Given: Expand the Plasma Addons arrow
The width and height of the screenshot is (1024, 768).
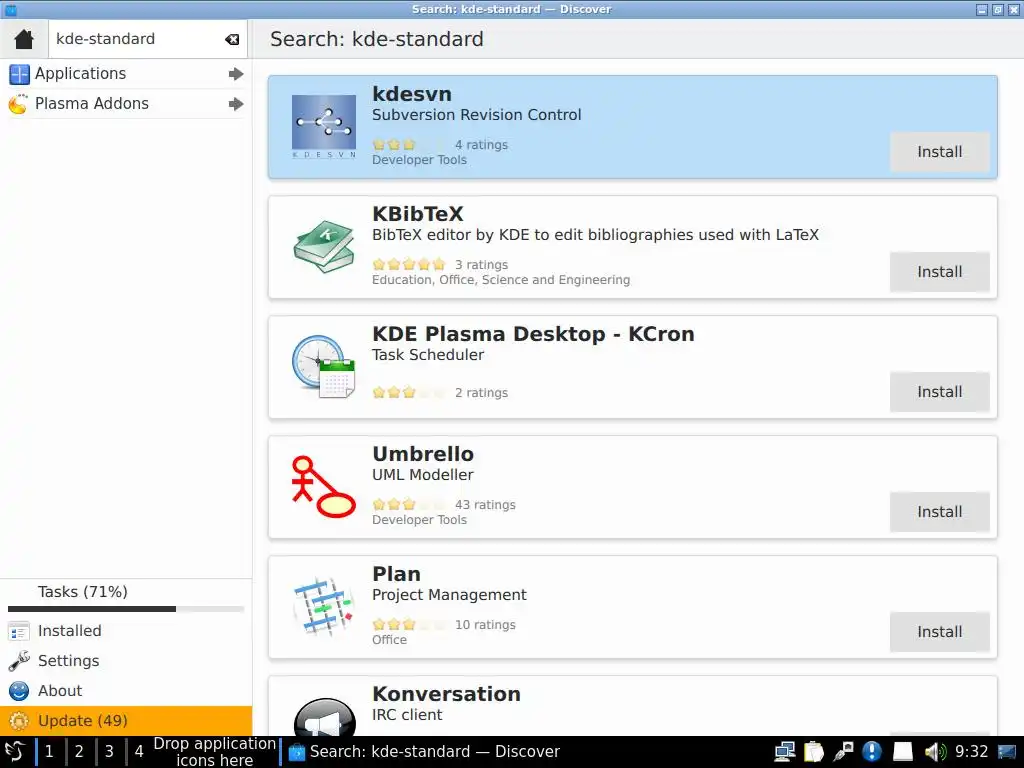Looking at the screenshot, I should (236, 104).
